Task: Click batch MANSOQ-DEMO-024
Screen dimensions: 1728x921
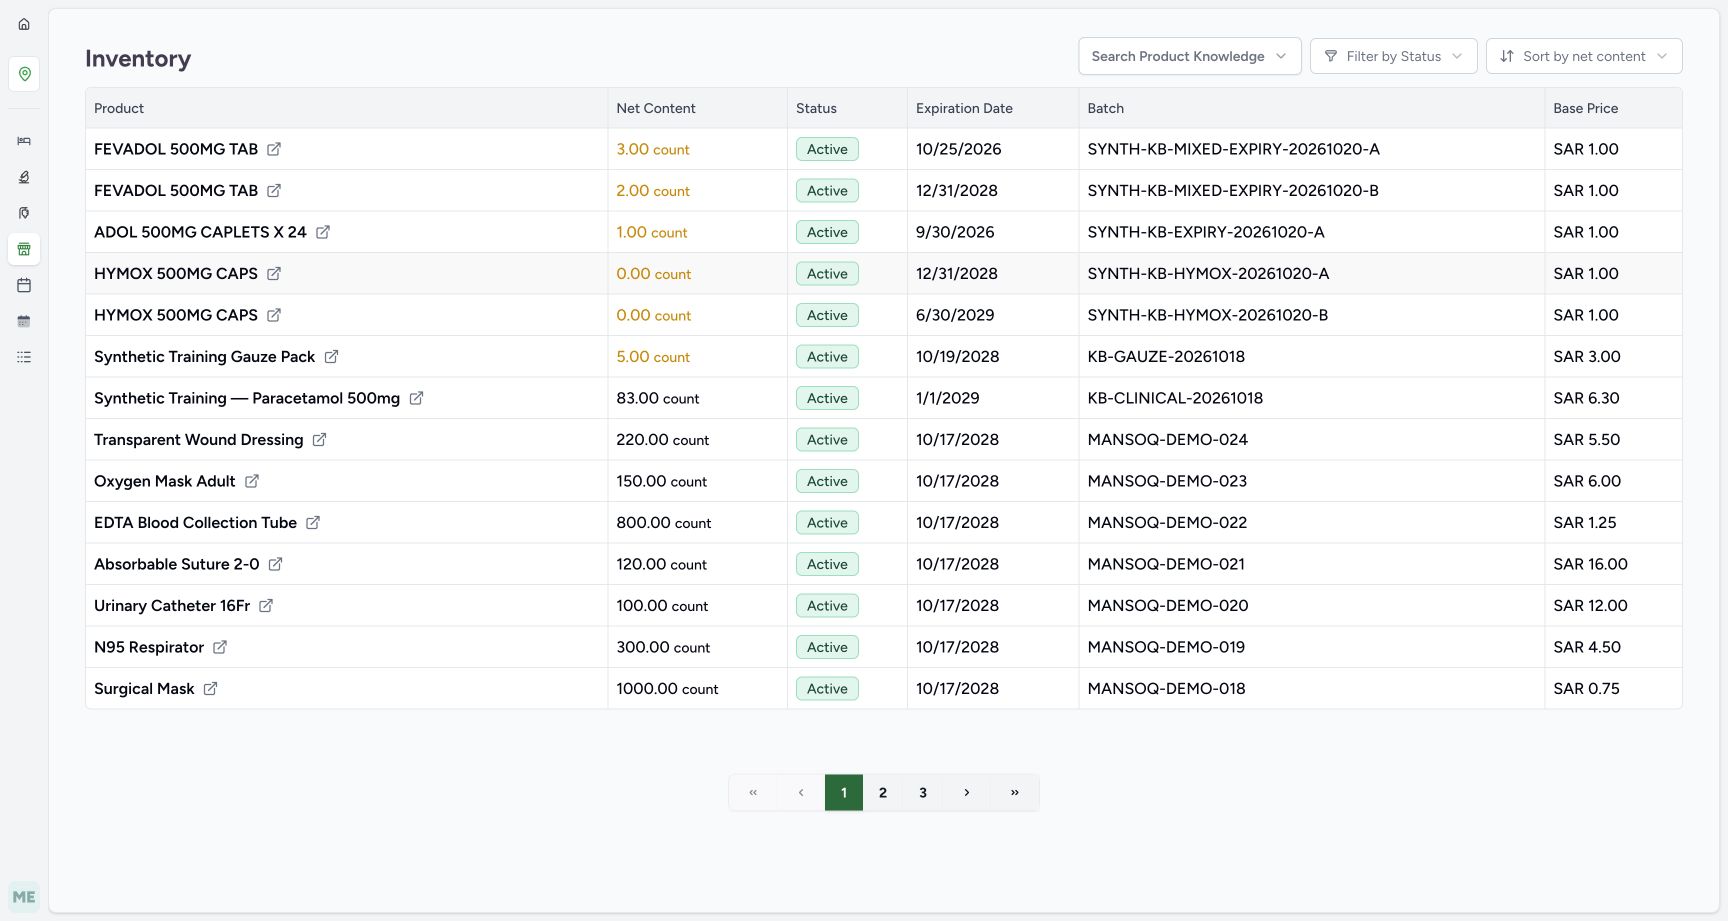Action: click(1168, 440)
